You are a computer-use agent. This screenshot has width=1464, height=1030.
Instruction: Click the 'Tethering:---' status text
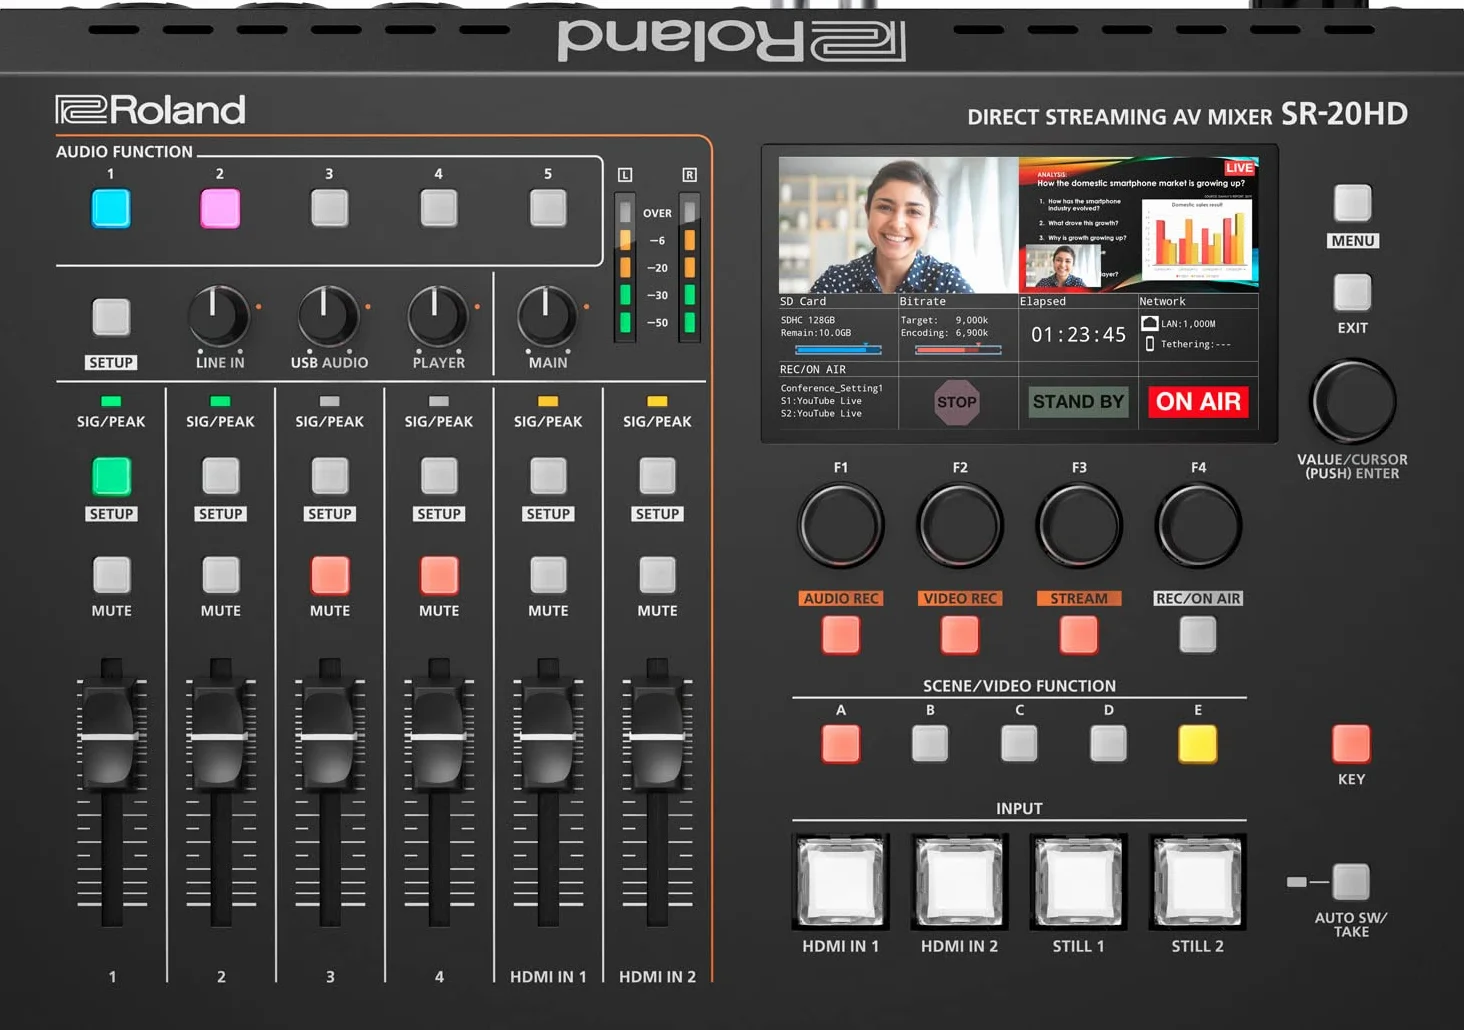click(x=1196, y=344)
